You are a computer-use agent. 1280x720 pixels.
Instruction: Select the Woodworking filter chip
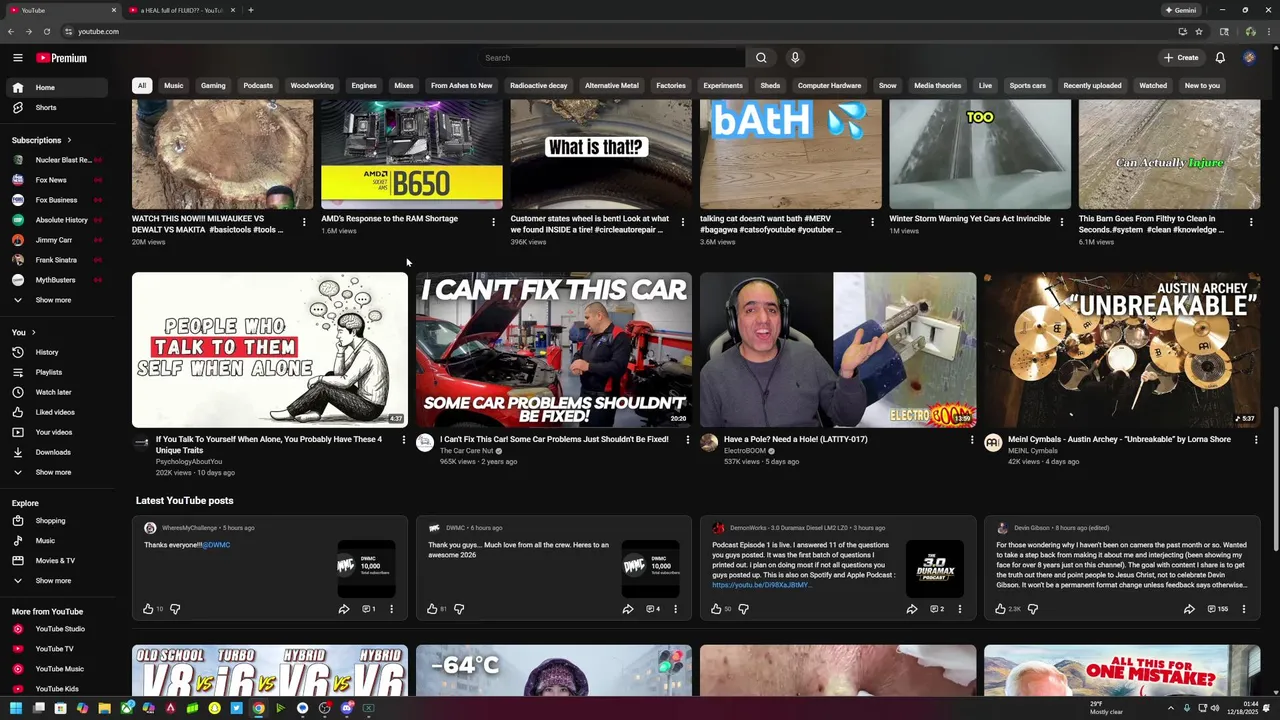click(x=312, y=85)
